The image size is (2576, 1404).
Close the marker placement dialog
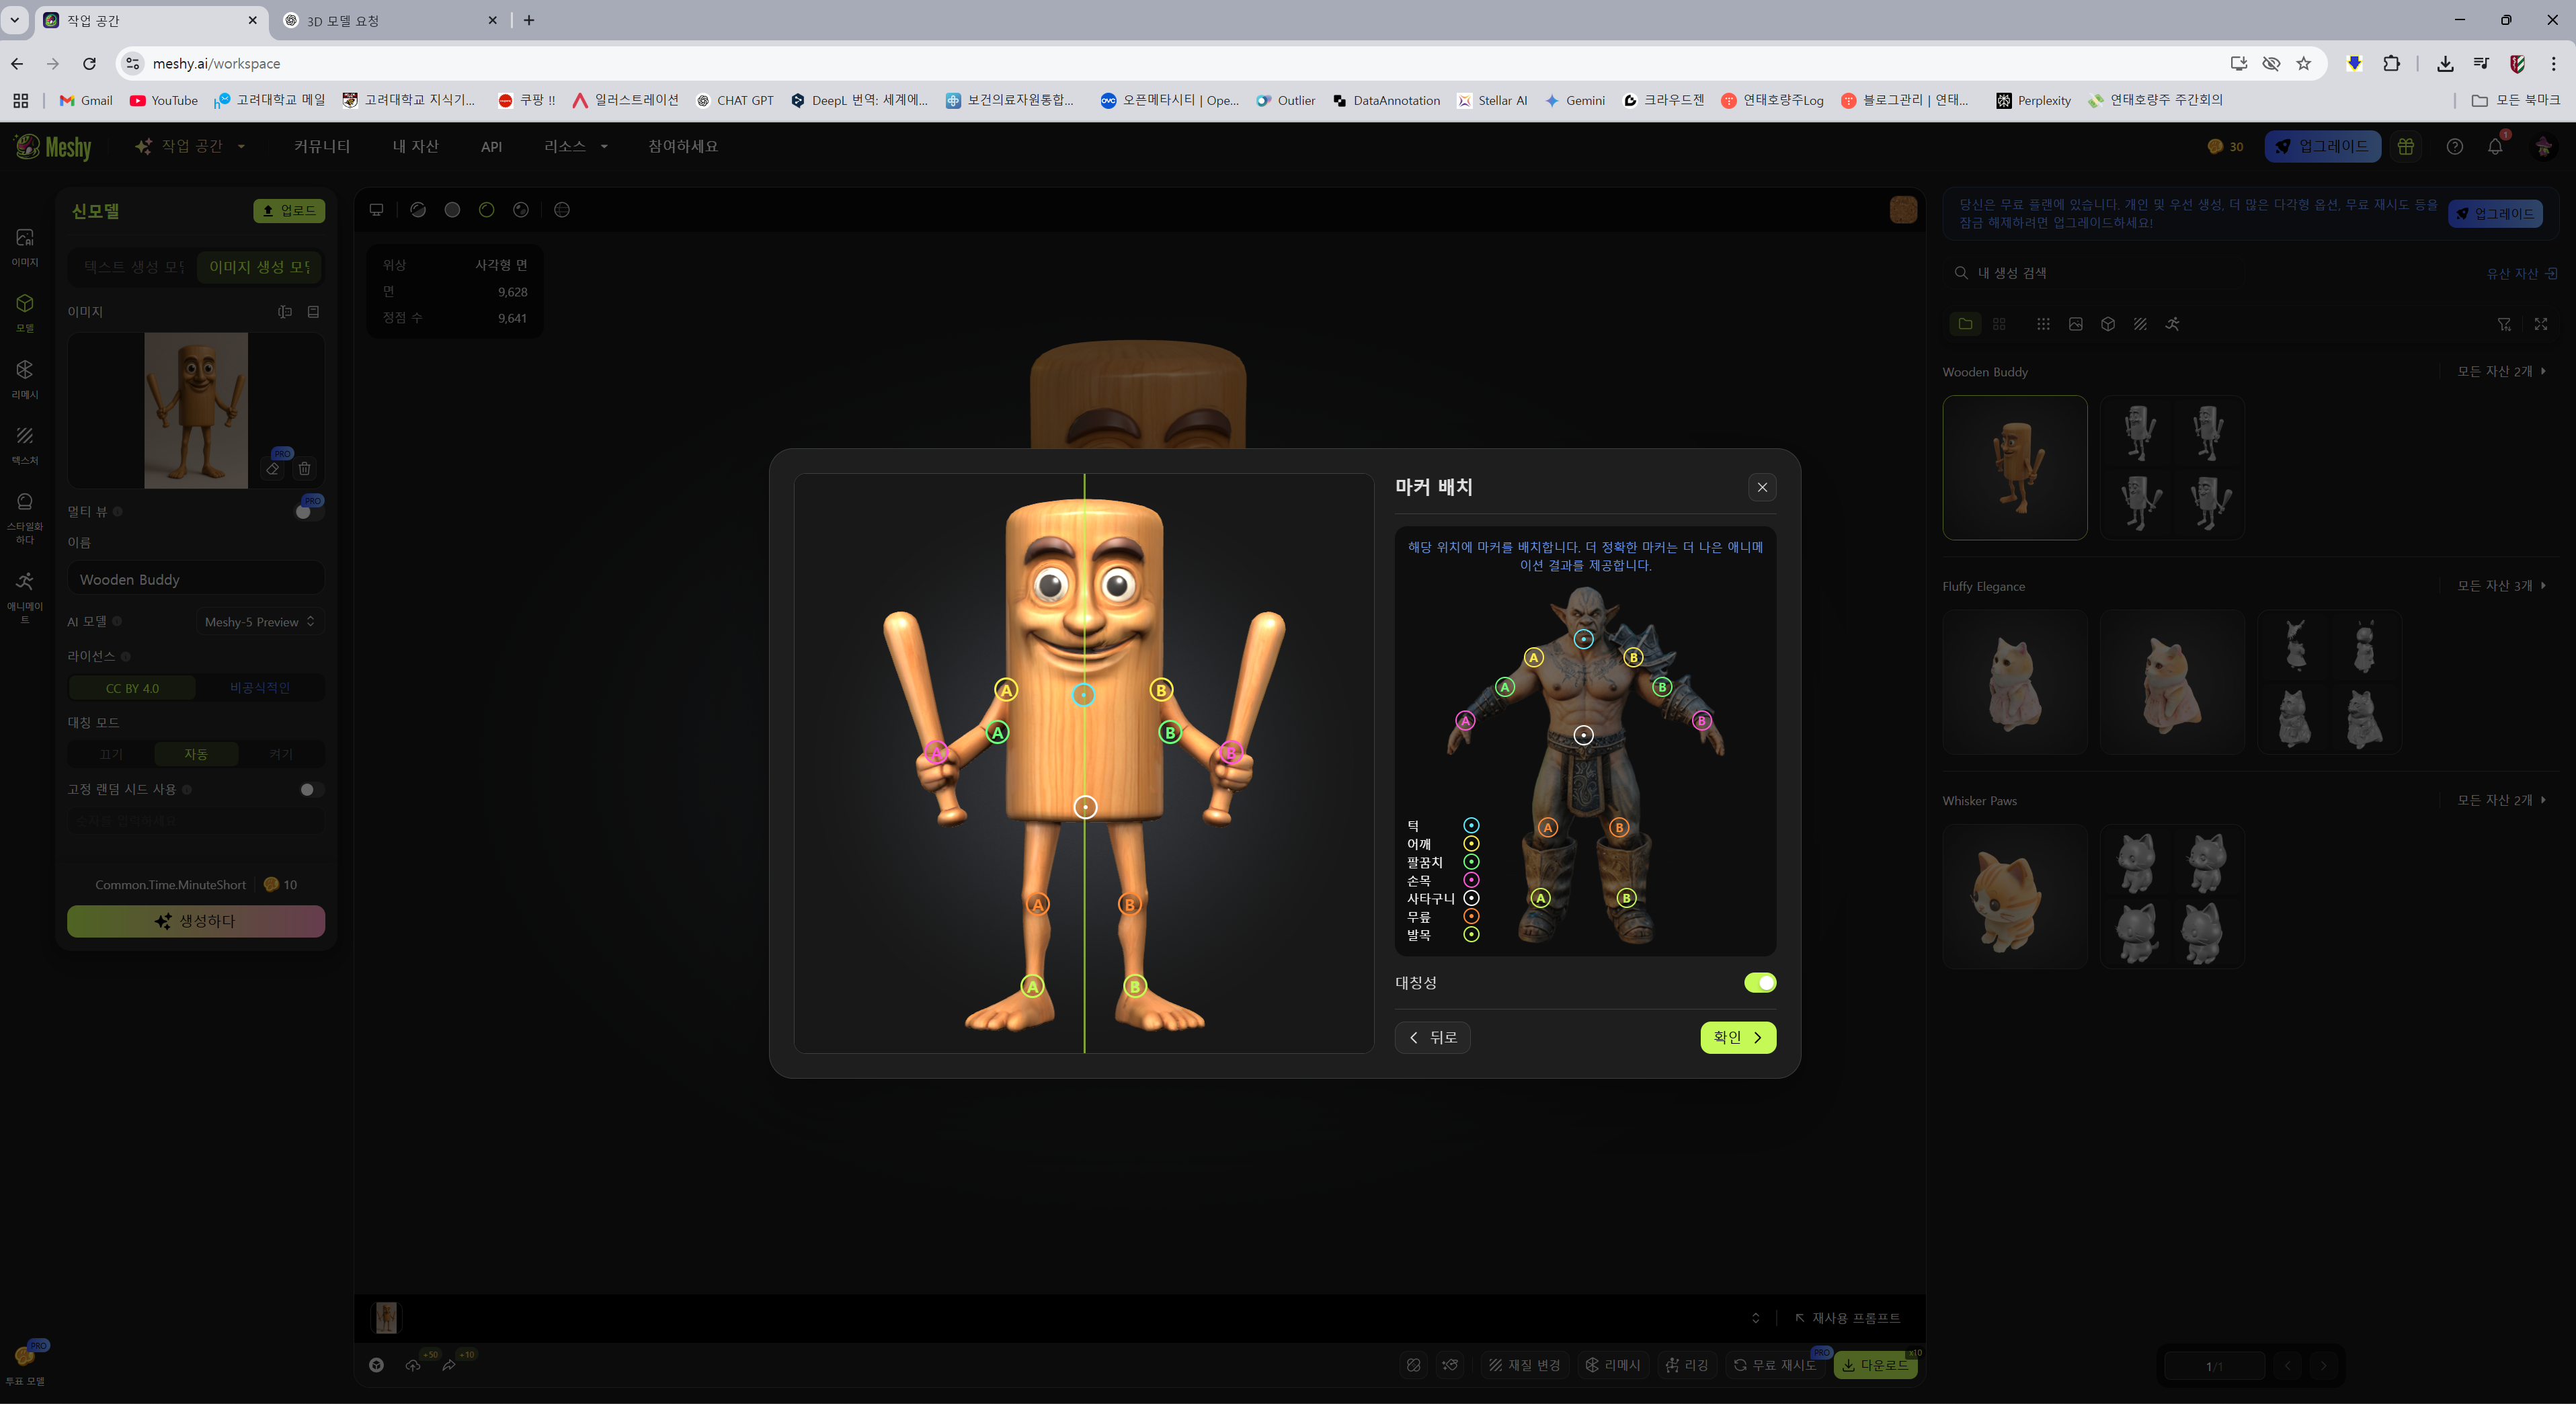click(x=1762, y=487)
